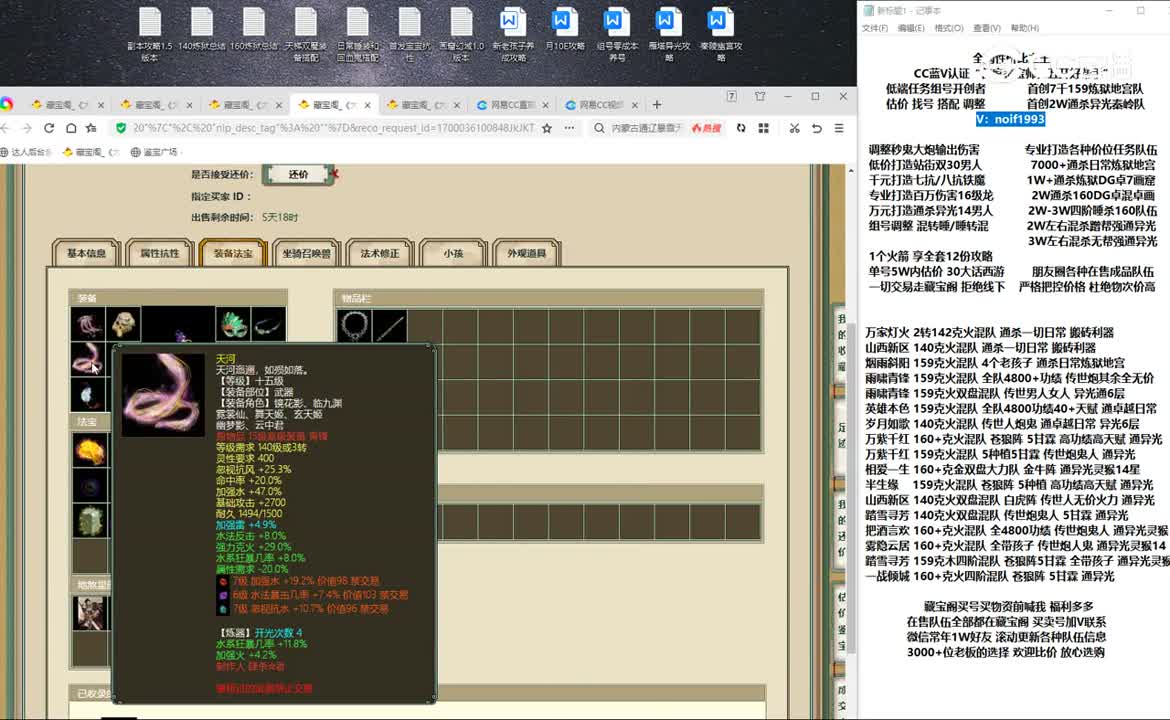The width and height of the screenshot is (1170, 720).
Task: Click Notepad line starting 一战倾城 160+克火四阶混队
Action: (x=989, y=576)
